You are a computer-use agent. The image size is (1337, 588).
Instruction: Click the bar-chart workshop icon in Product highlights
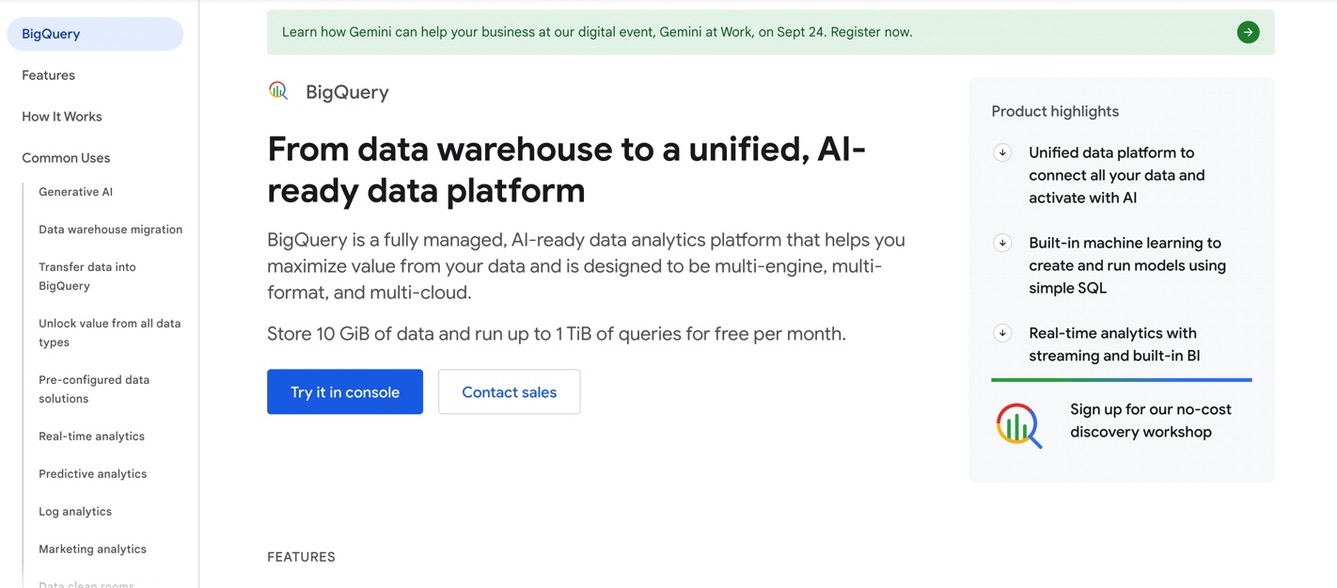(1017, 424)
